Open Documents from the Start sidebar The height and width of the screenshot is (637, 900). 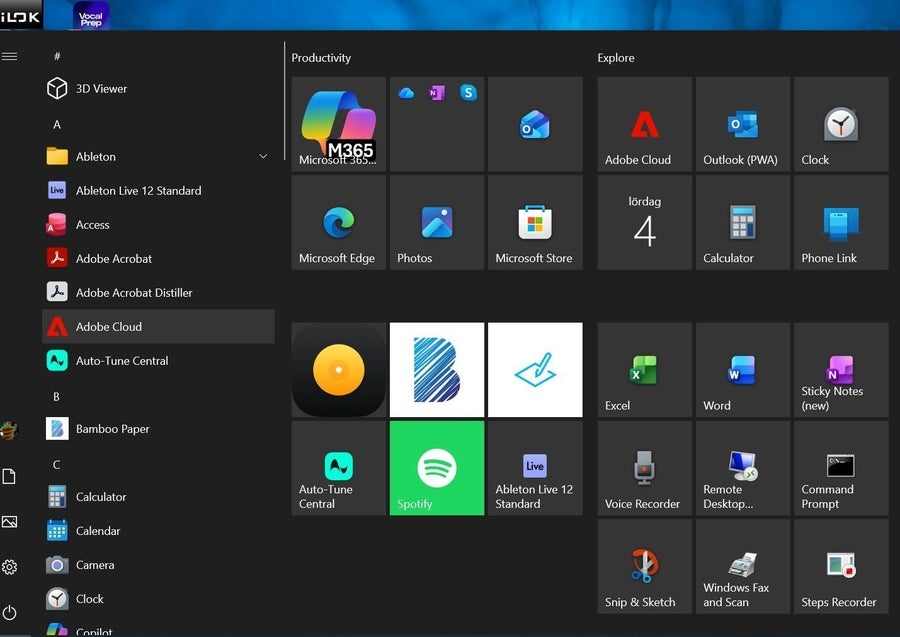9,476
